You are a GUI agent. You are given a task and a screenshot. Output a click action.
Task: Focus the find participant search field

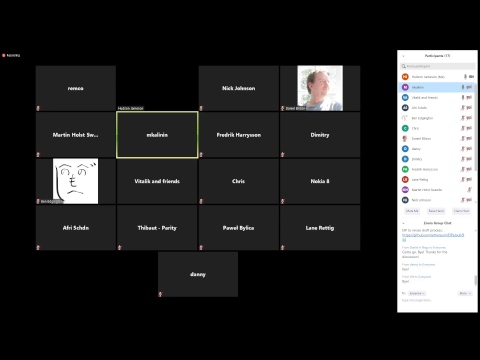438,66
